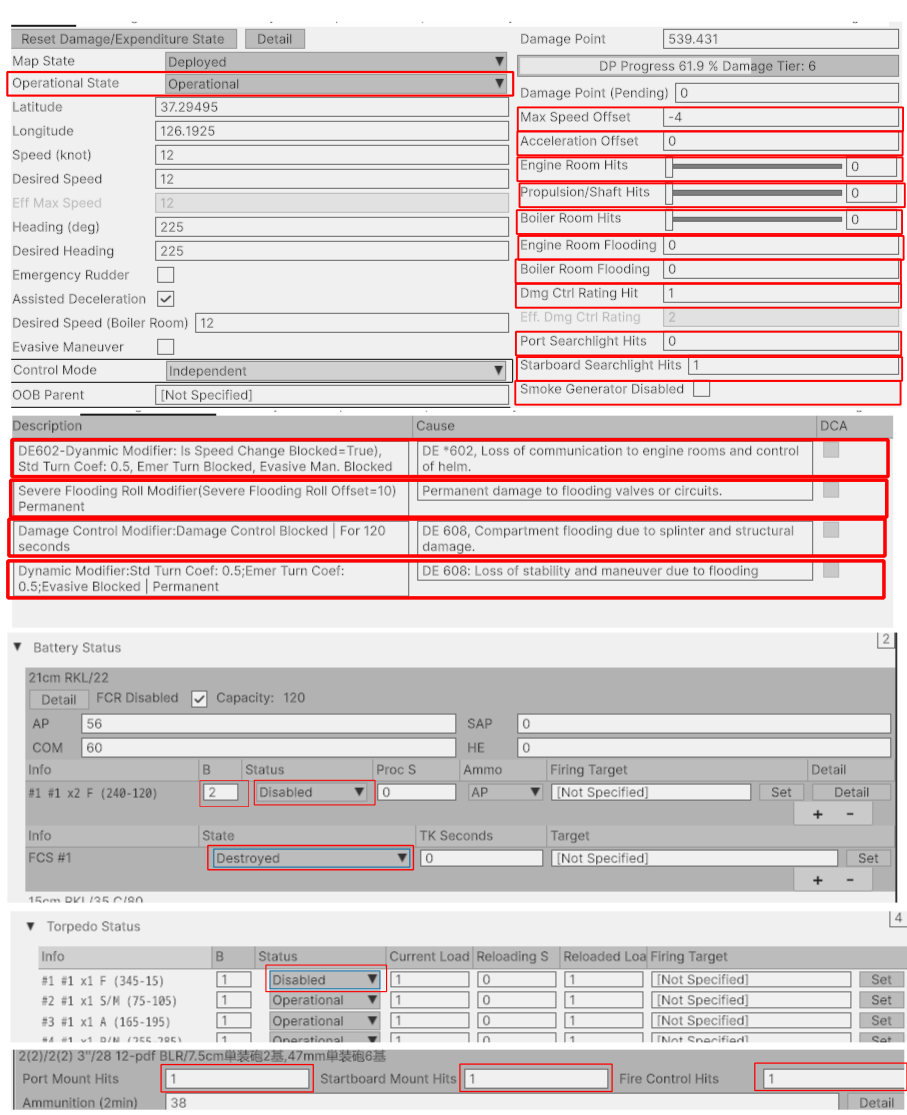Viewport: 907px width, 1115px height.
Task: Adjust the Boiler Room Hits slider
Action: 754,219
